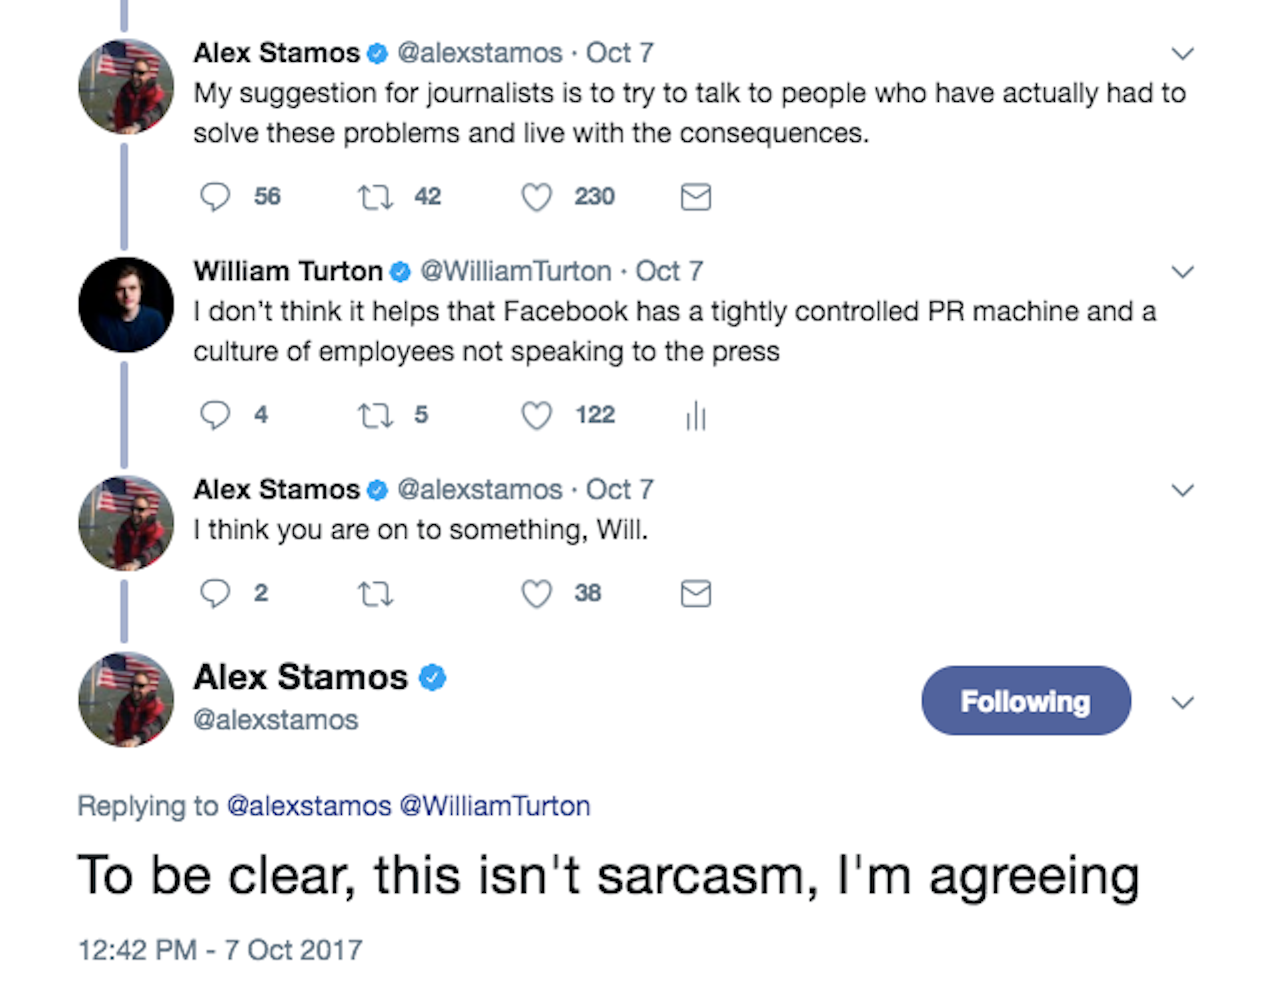Reply to Alex Stamos's journalist suggestion tweet

point(215,197)
